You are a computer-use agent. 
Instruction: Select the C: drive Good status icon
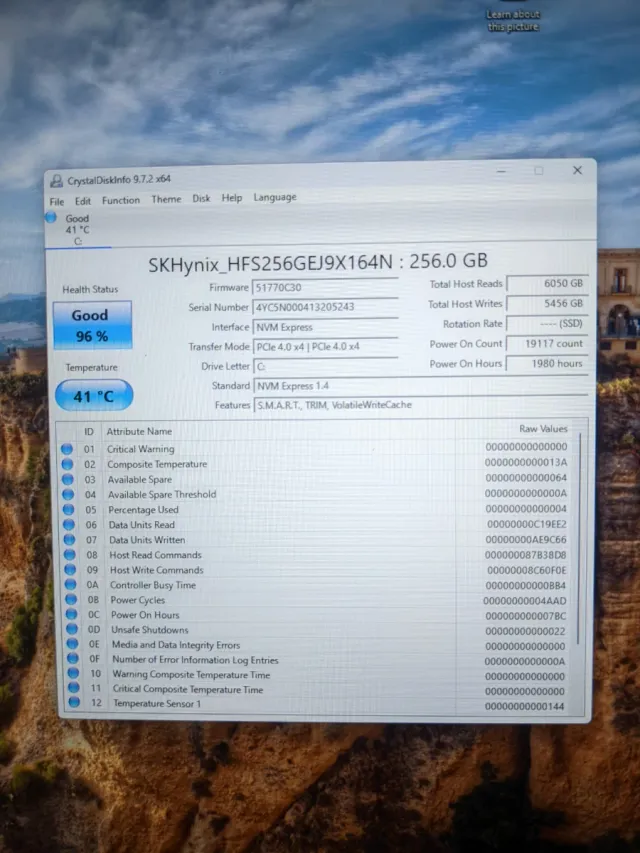(x=51, y=218)
